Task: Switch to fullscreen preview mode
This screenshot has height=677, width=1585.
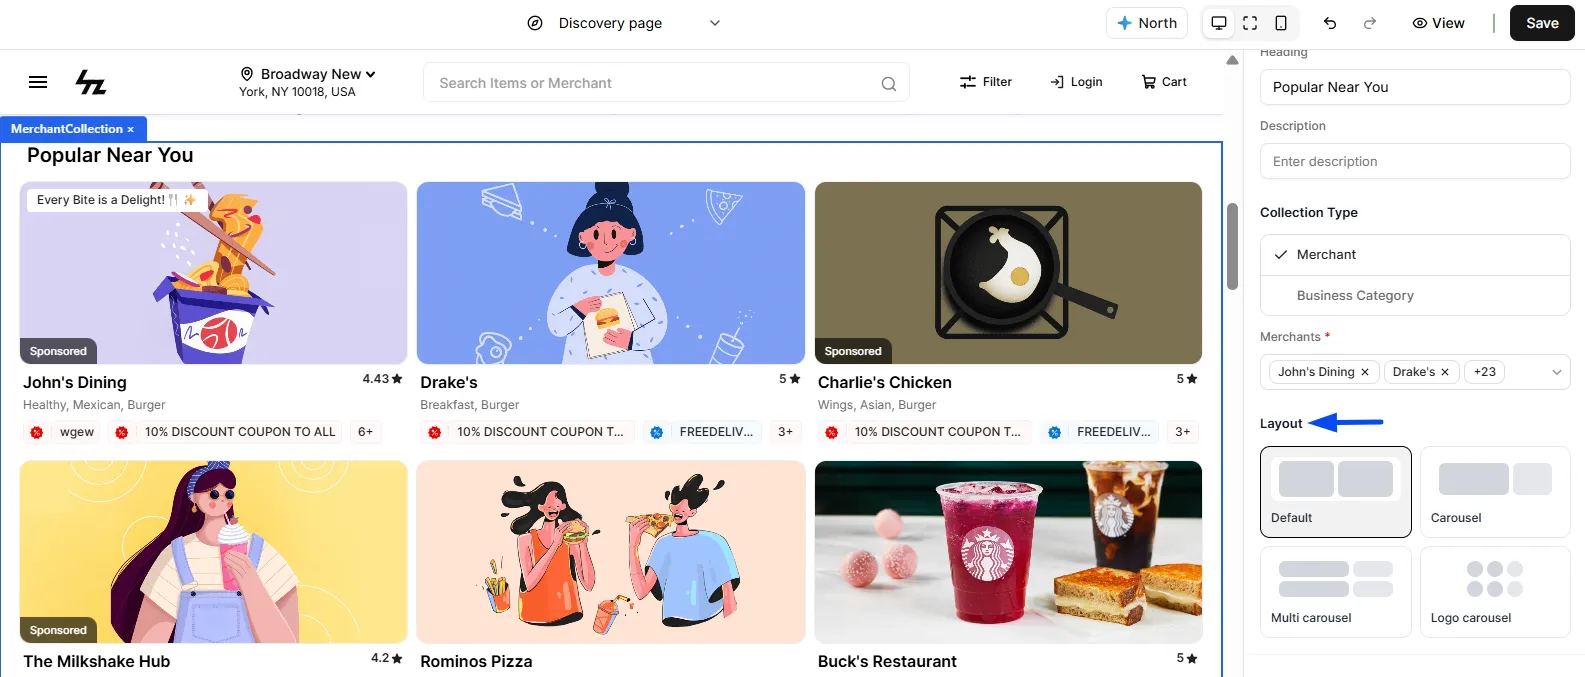Action: [x=1250, y=23]
